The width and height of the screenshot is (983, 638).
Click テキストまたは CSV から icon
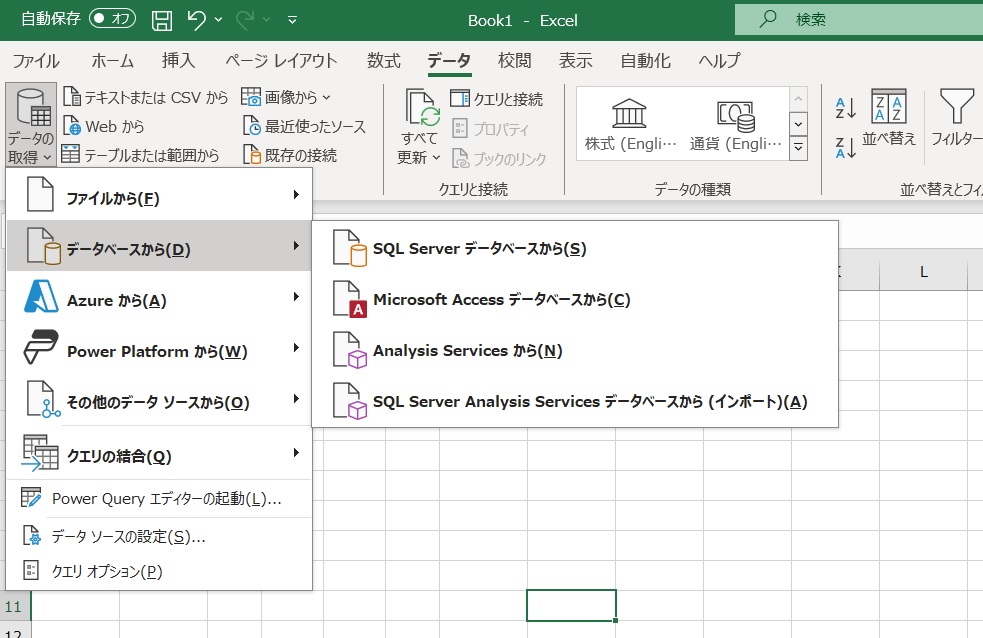[x=71, y=97]
